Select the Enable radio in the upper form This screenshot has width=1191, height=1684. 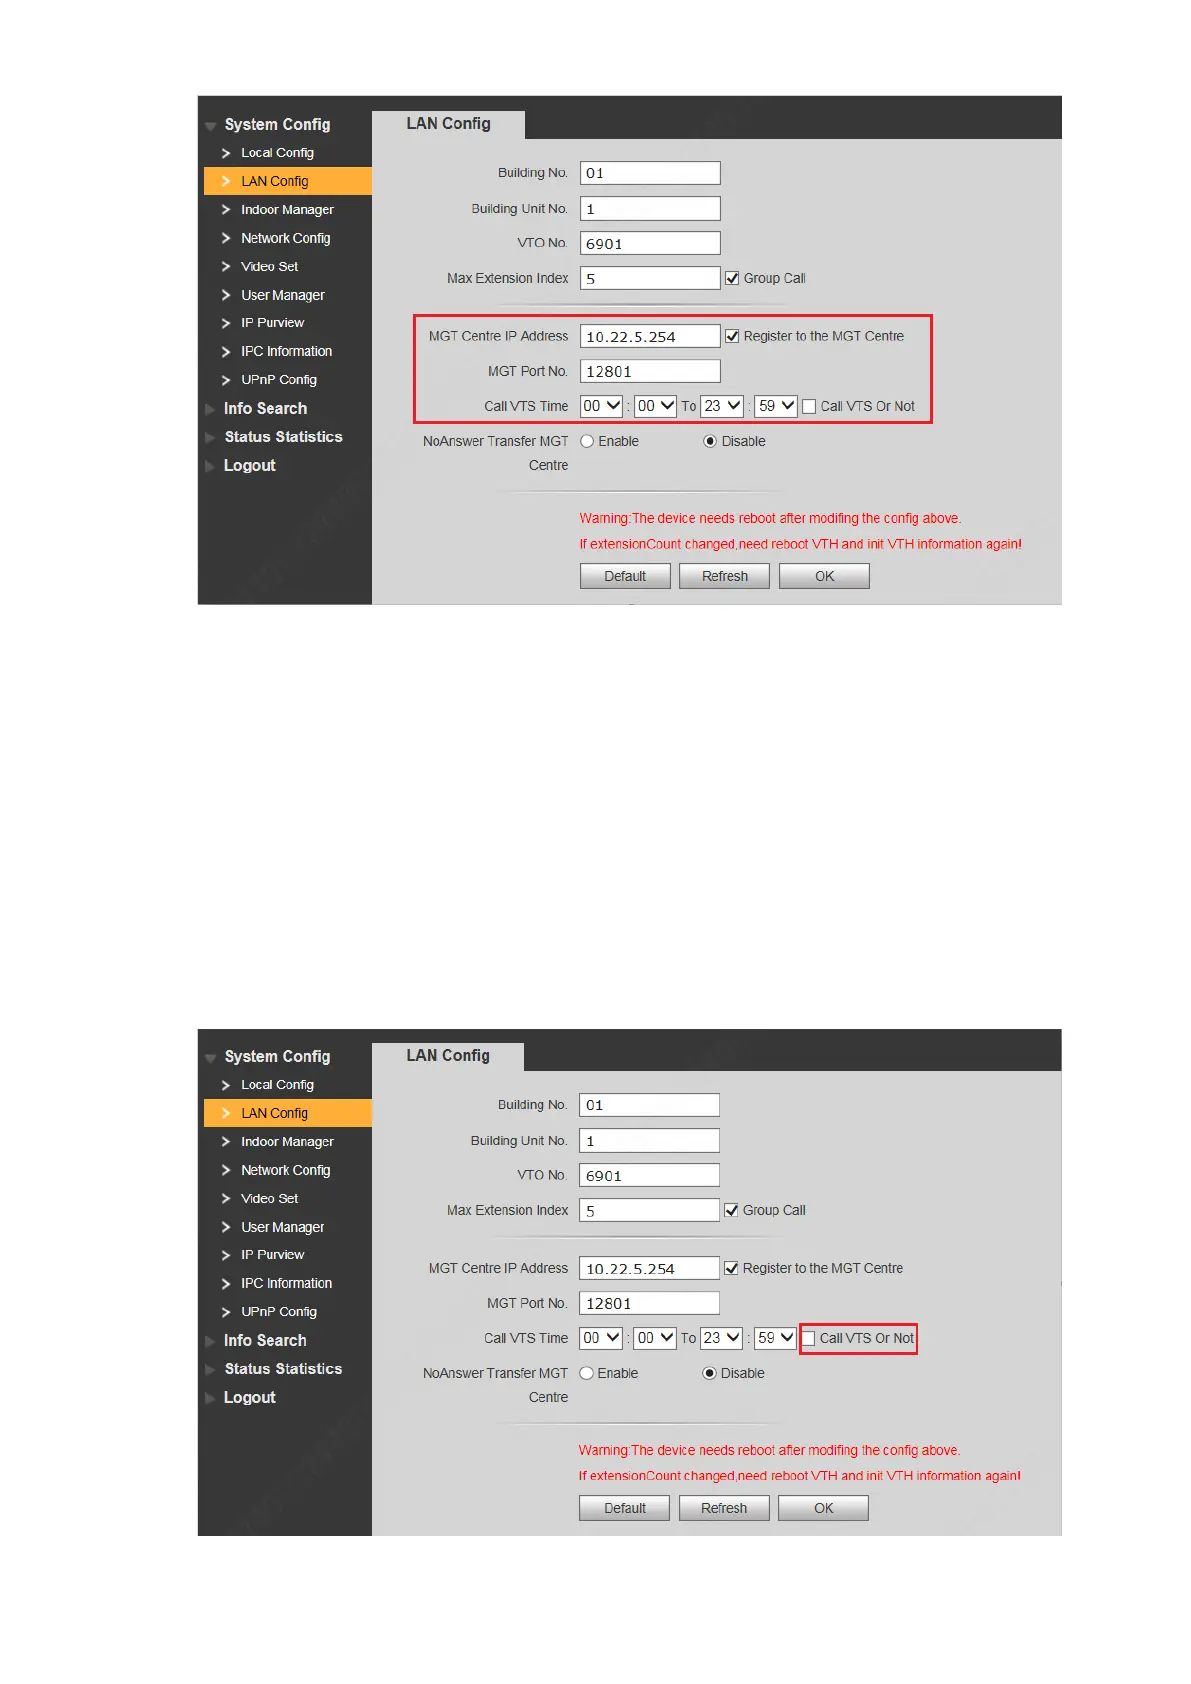(587, 441)
